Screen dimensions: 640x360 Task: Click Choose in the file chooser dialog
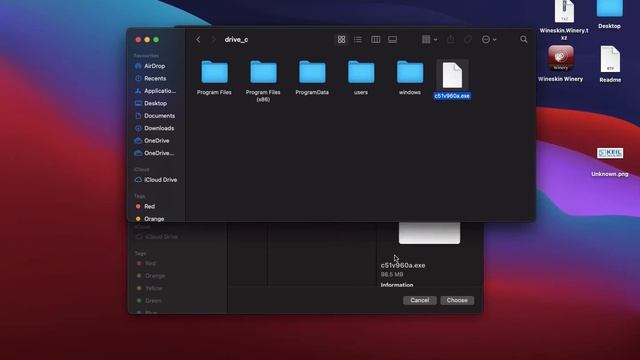(x=457, y=300)
